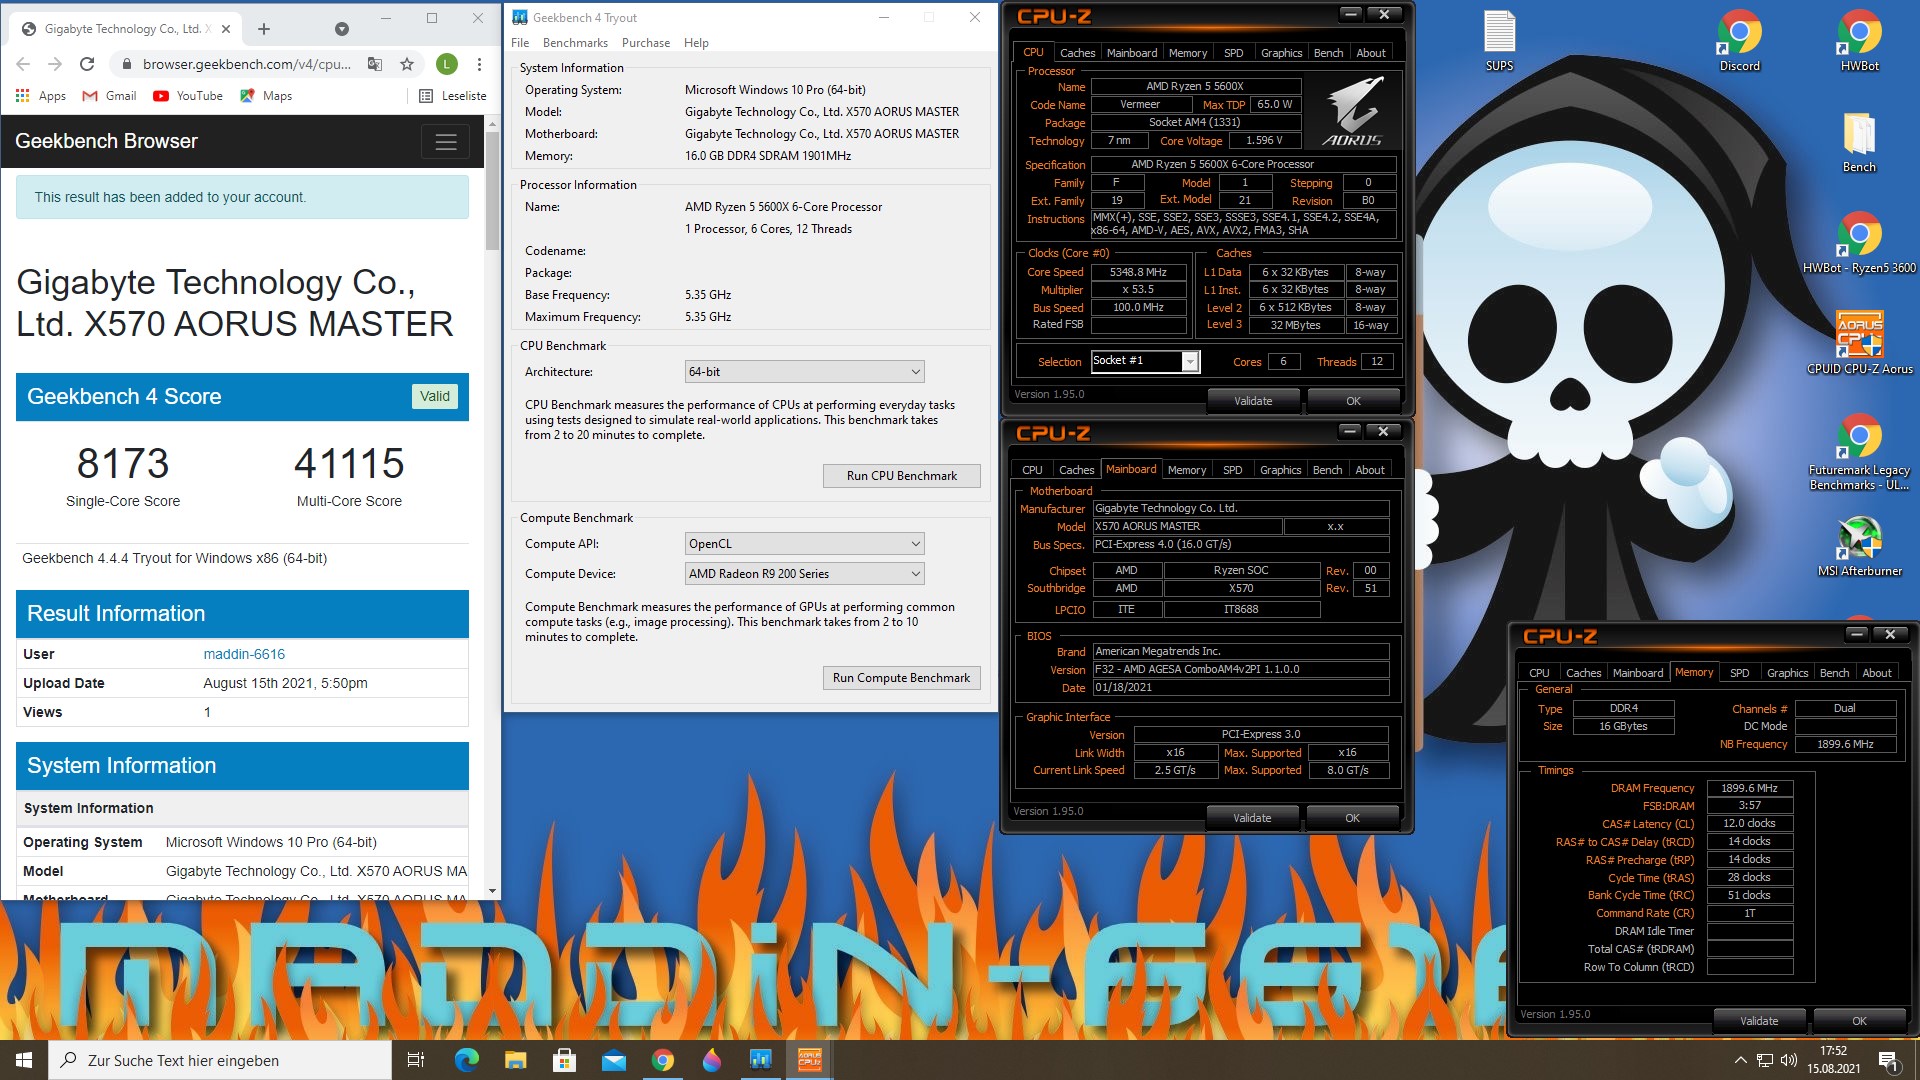Click the Valid badge
The width and height of the screenshot is (1920, 1080).
click(434, 396)
